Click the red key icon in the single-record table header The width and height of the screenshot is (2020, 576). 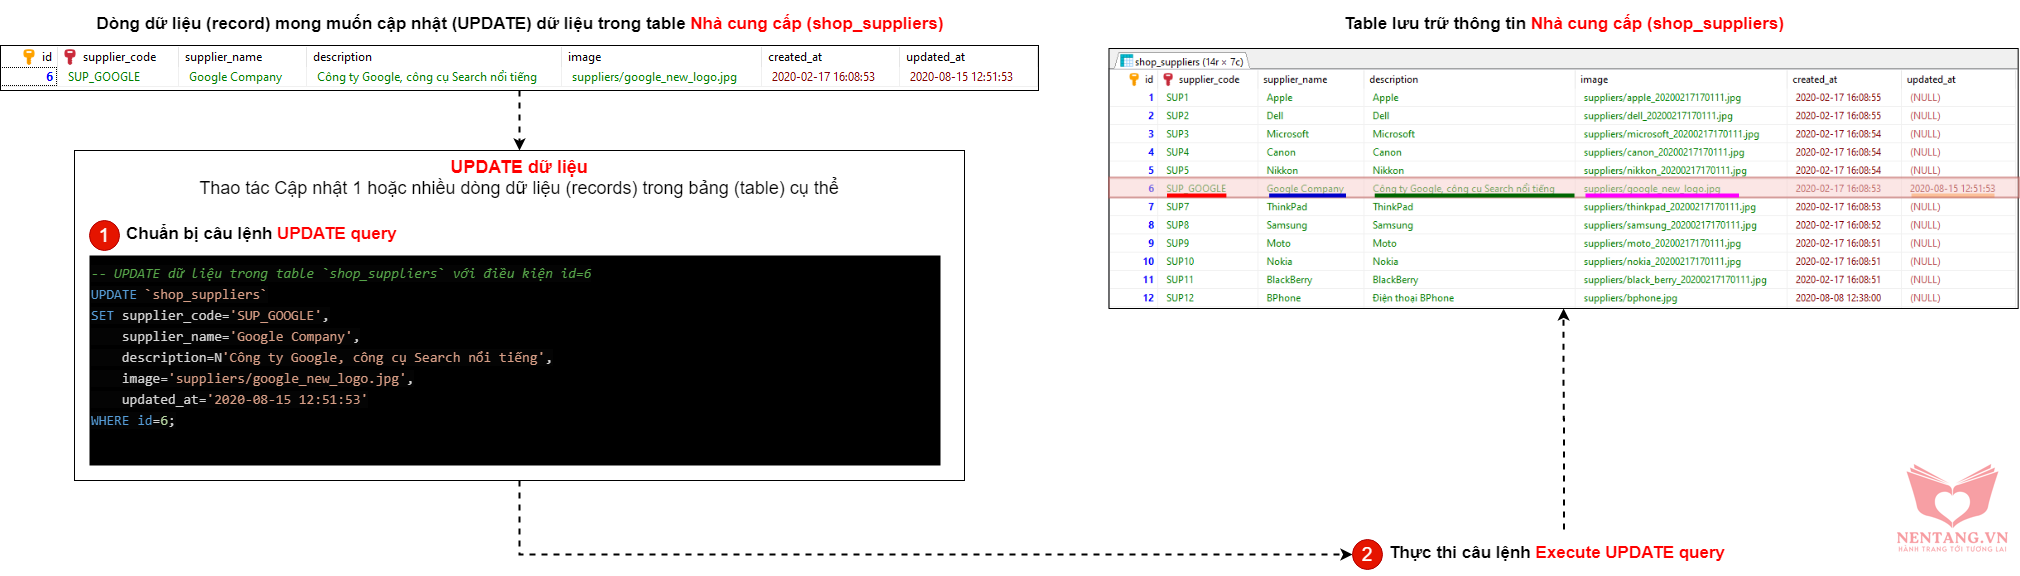(70, 57)
